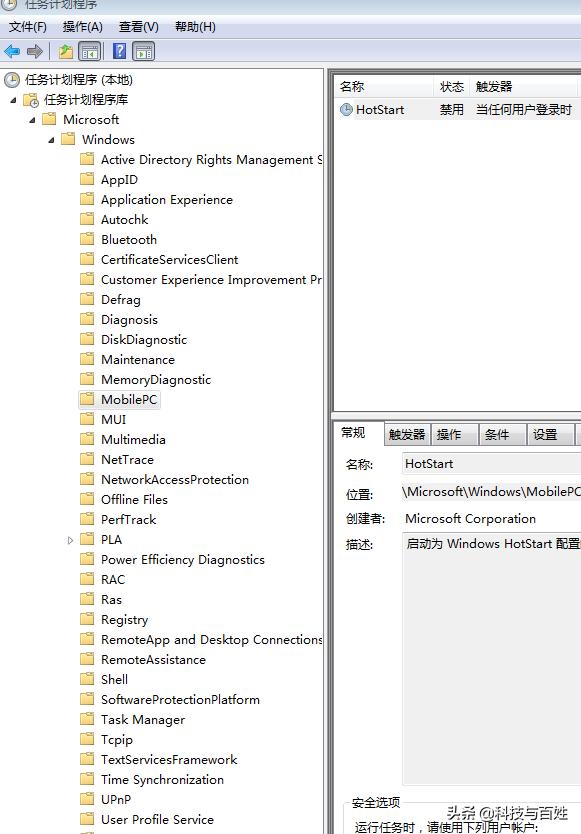Select the User Profile Service folder

[157, 820]
